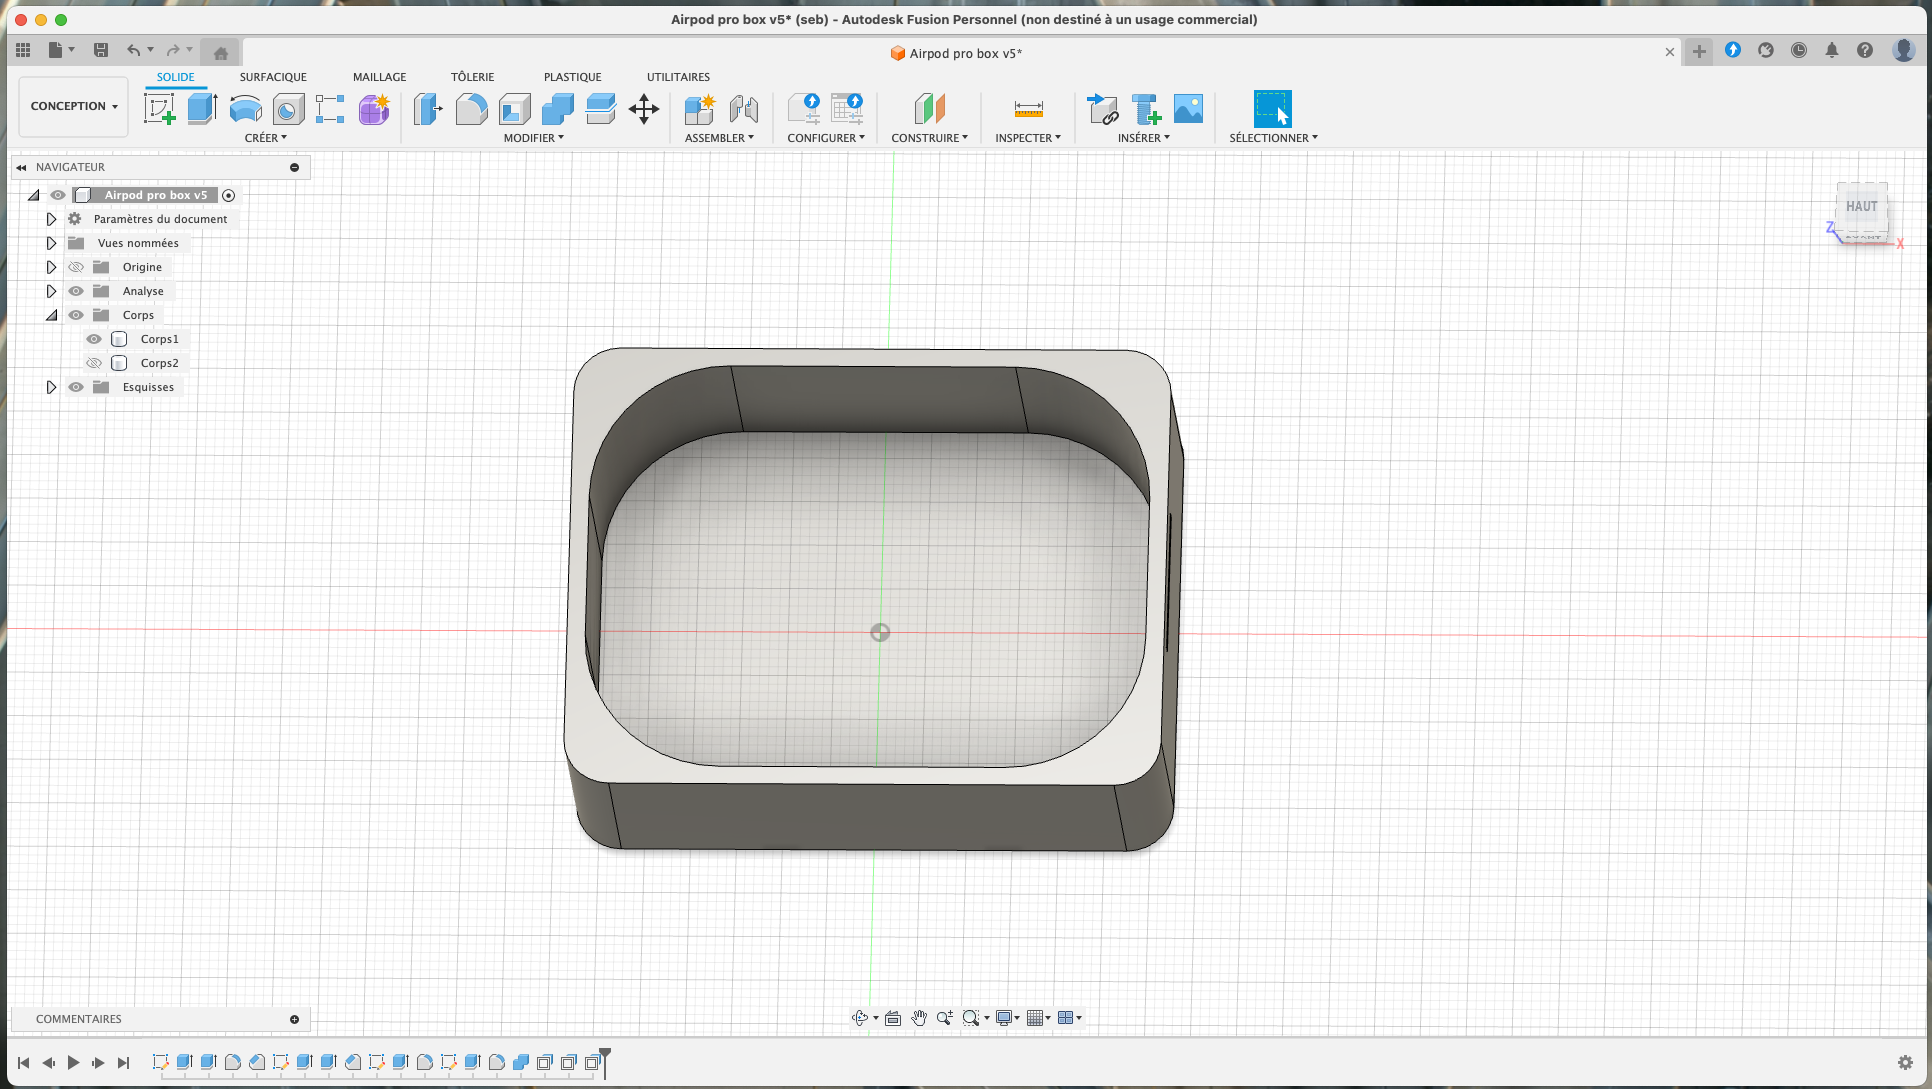
Task: Click the HAUT face of the ViewCube
Action: click(x=1861, y=207)
